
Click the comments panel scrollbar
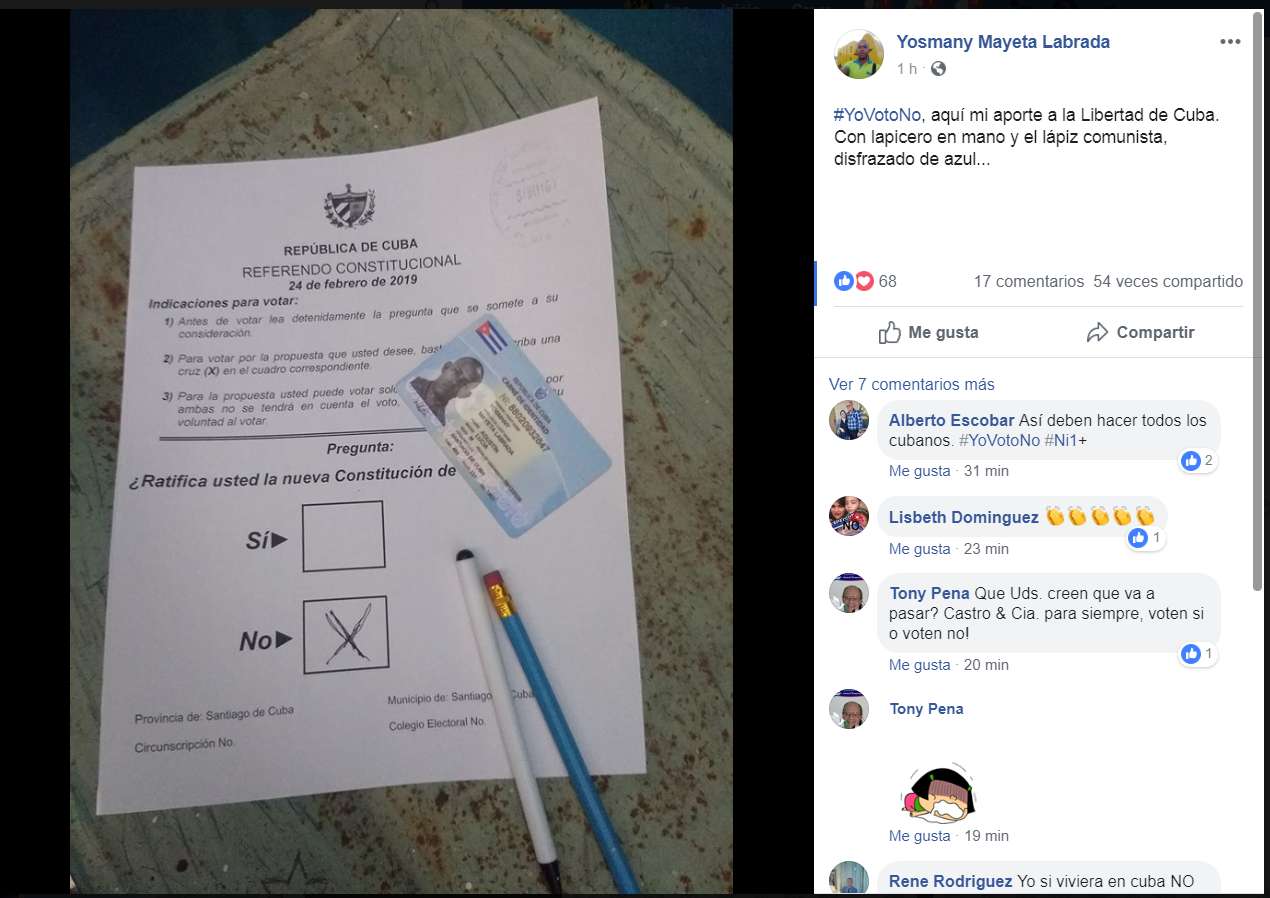coord(1257,300)
